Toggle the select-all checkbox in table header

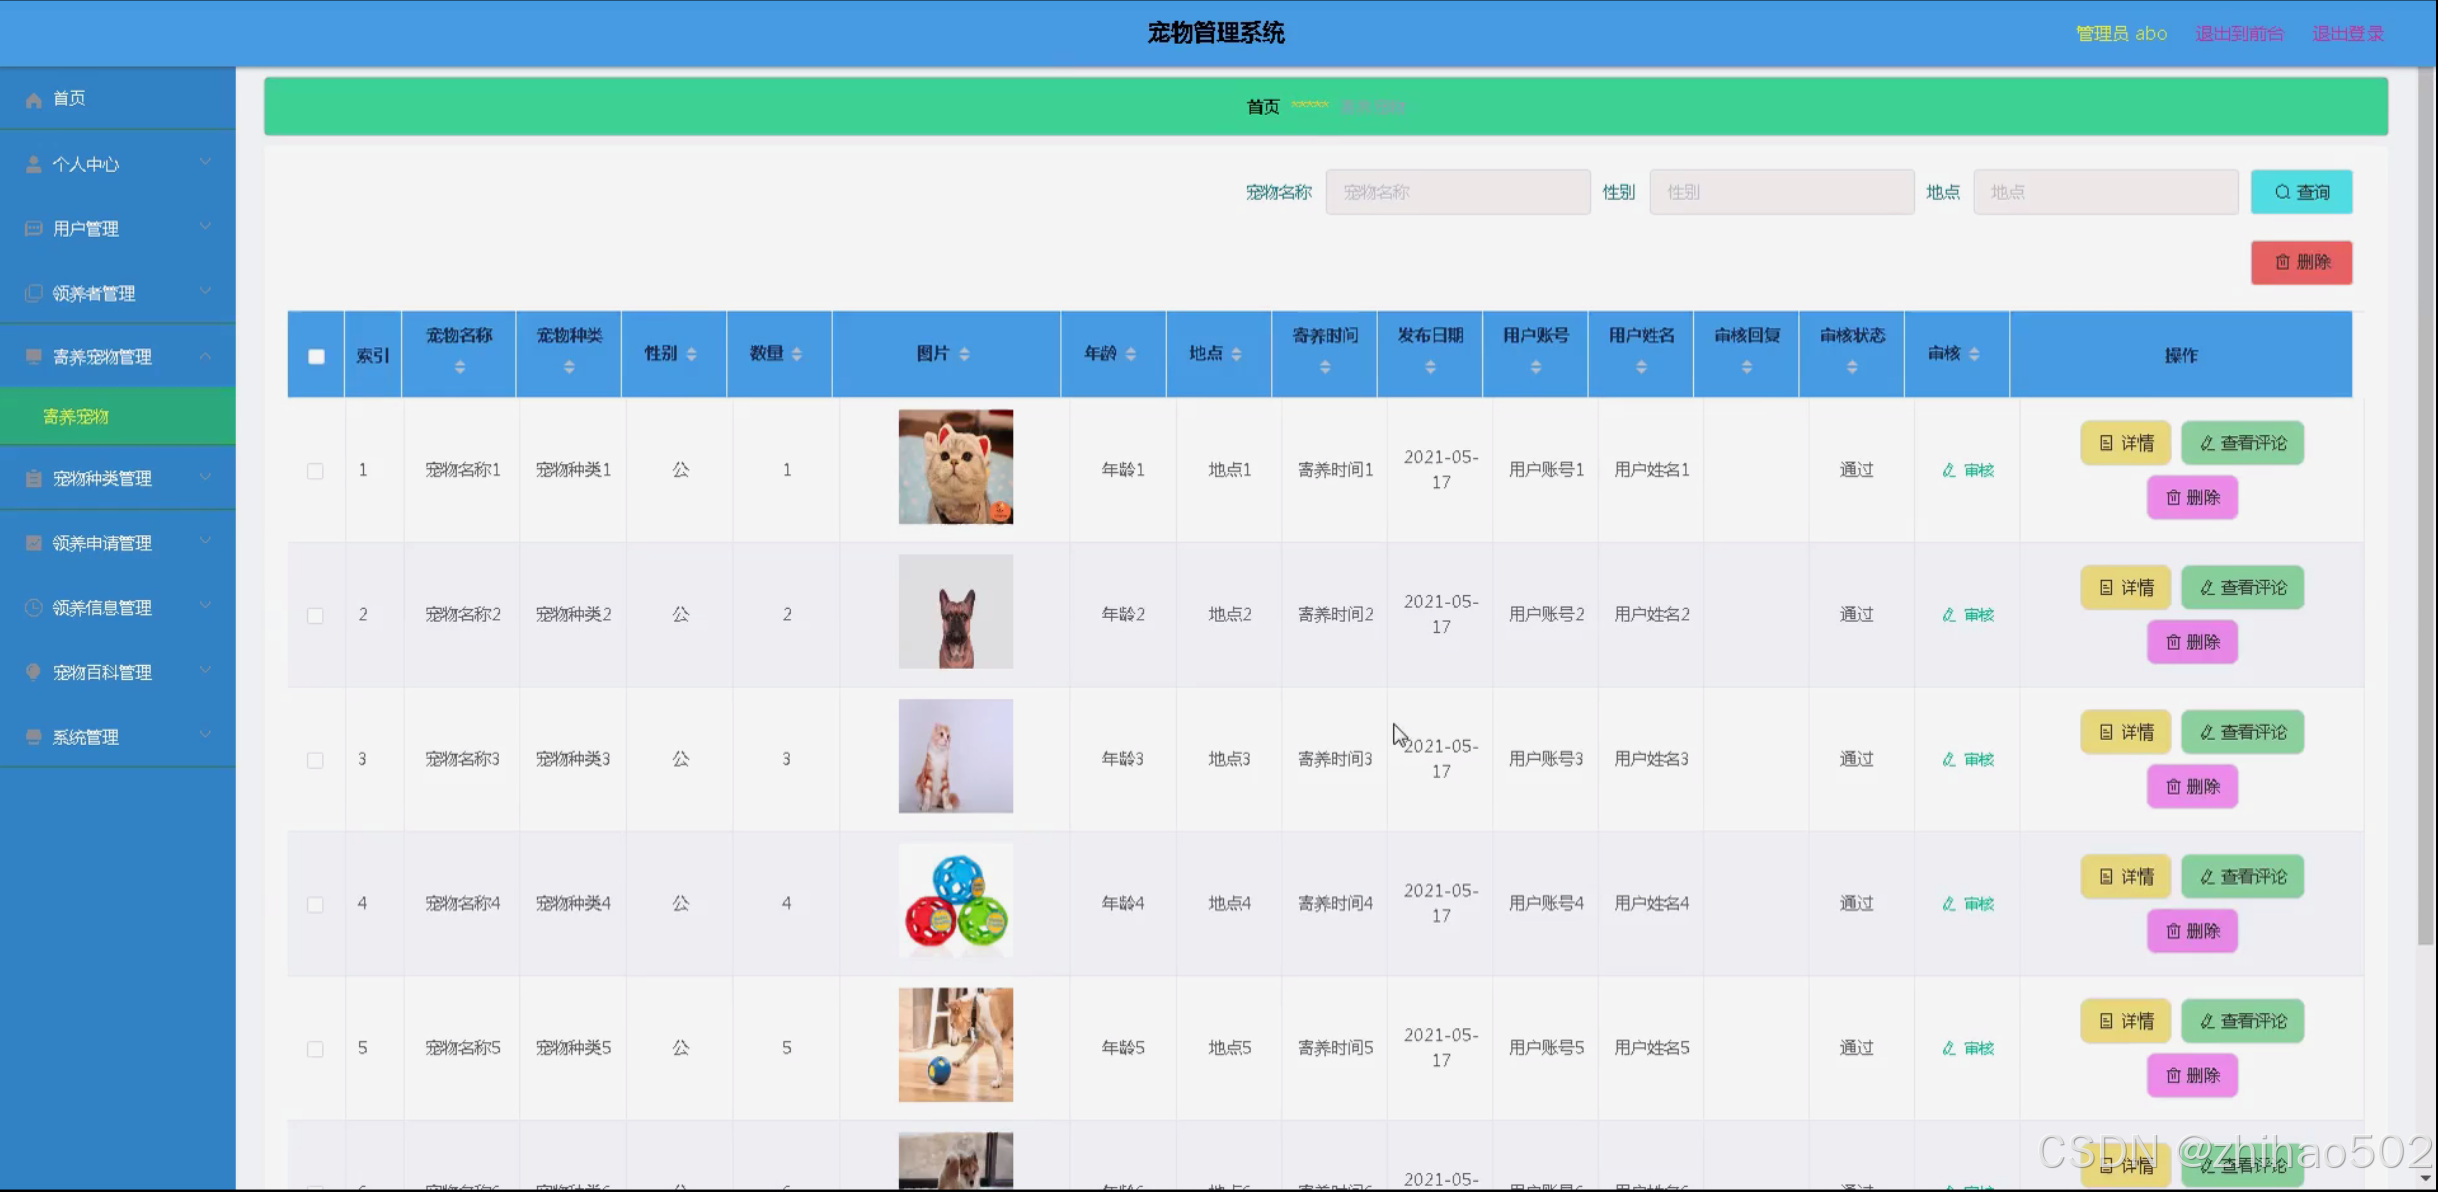pyautogui.click(x=316, y=356)
